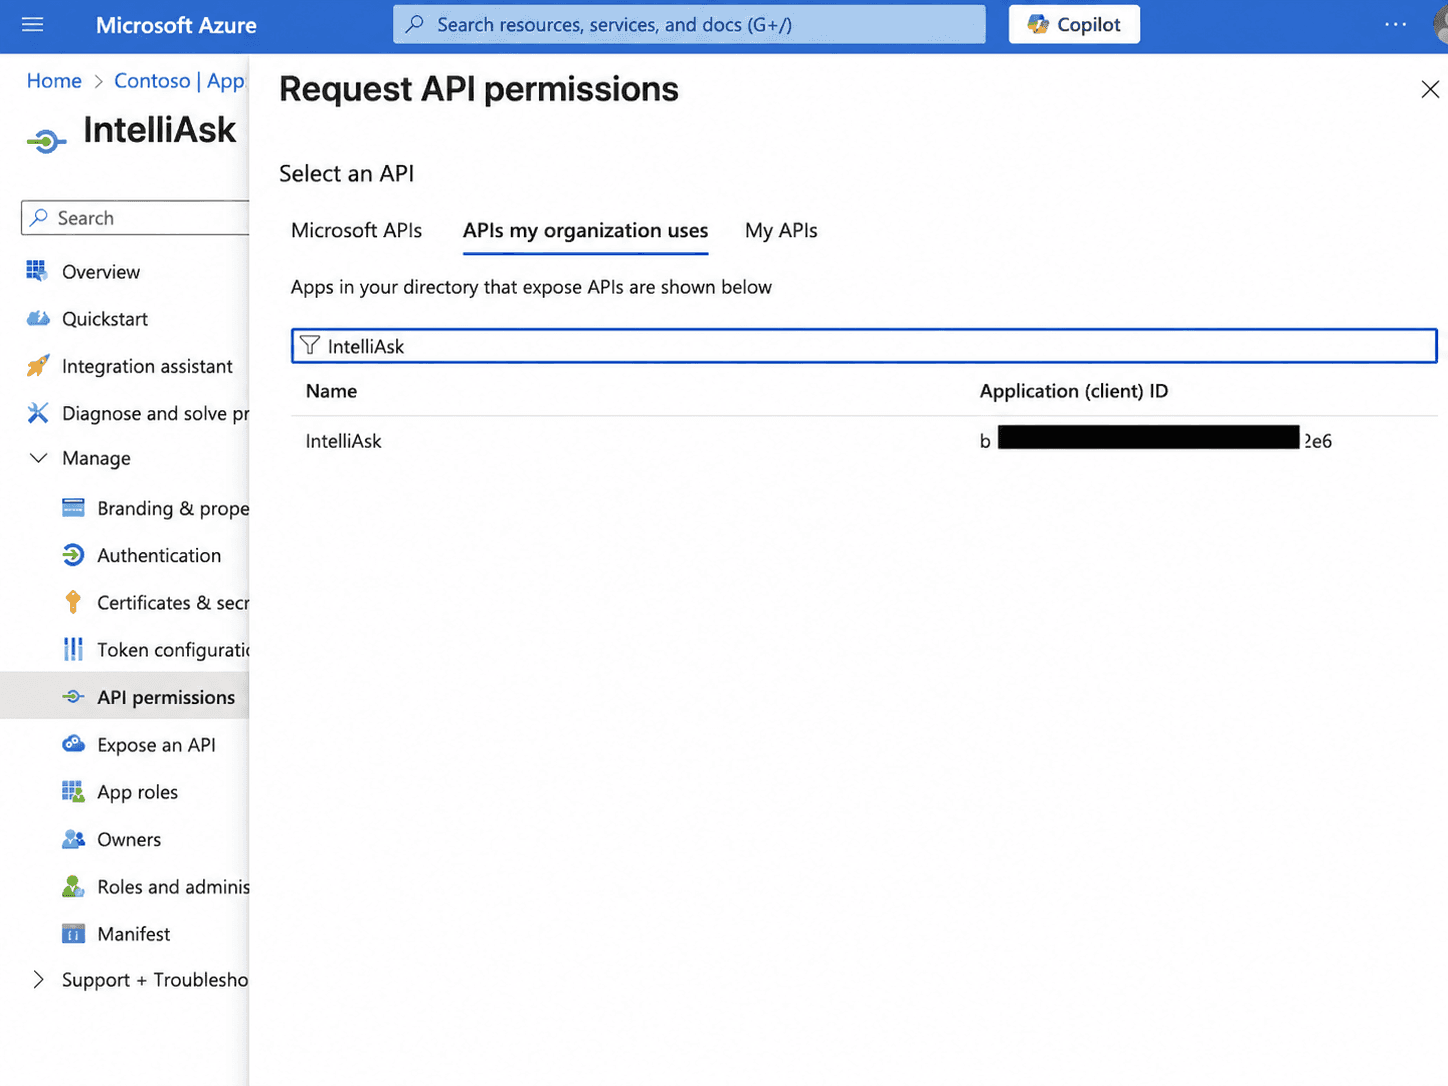Click the Manifest icon
The height and width of the screenshot is (1086, 1448).
click(x=73, y=934)
